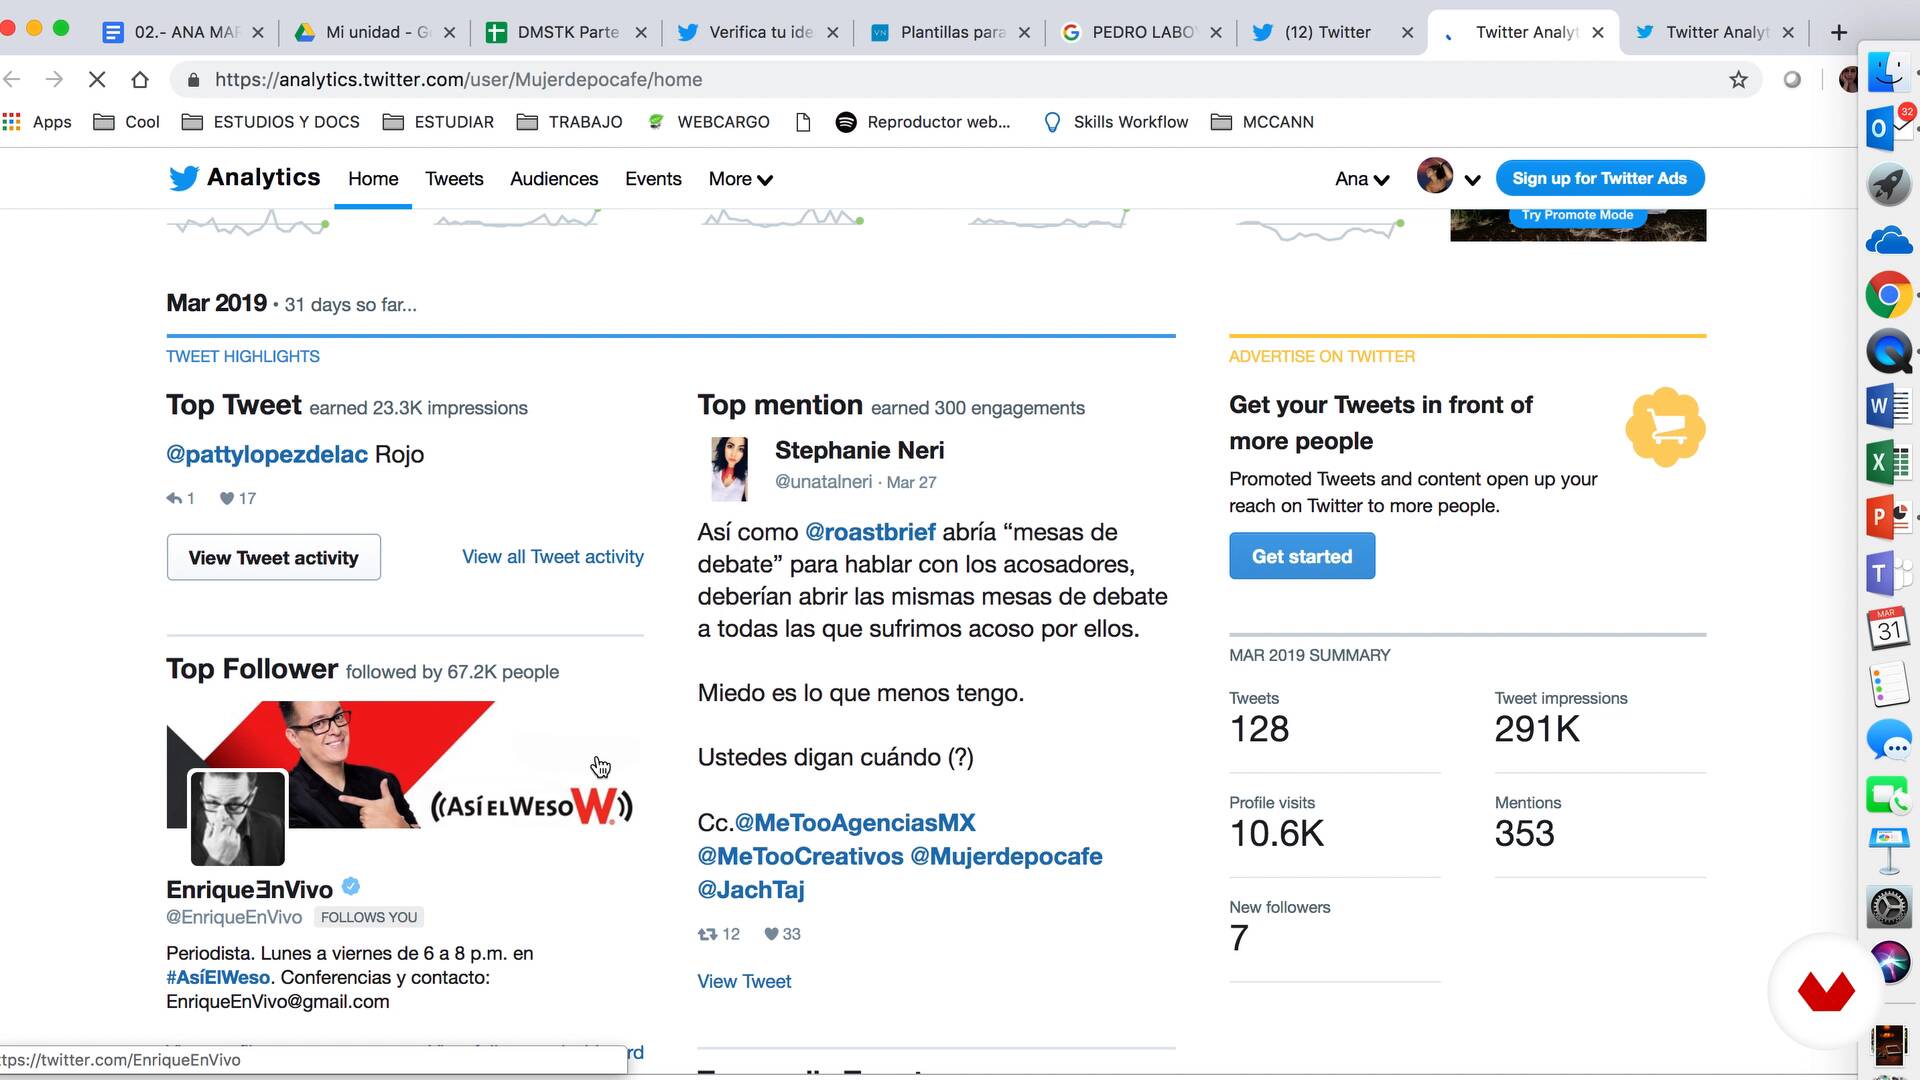Open Microsoft Excel from the dock

point(1888,462)
